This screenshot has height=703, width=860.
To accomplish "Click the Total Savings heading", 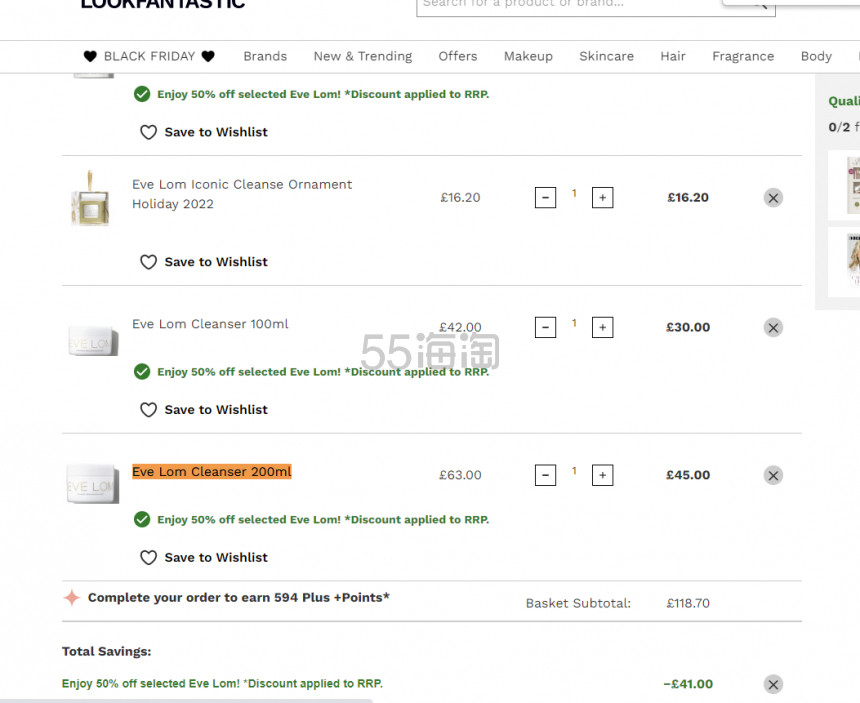I will [106, 651].
